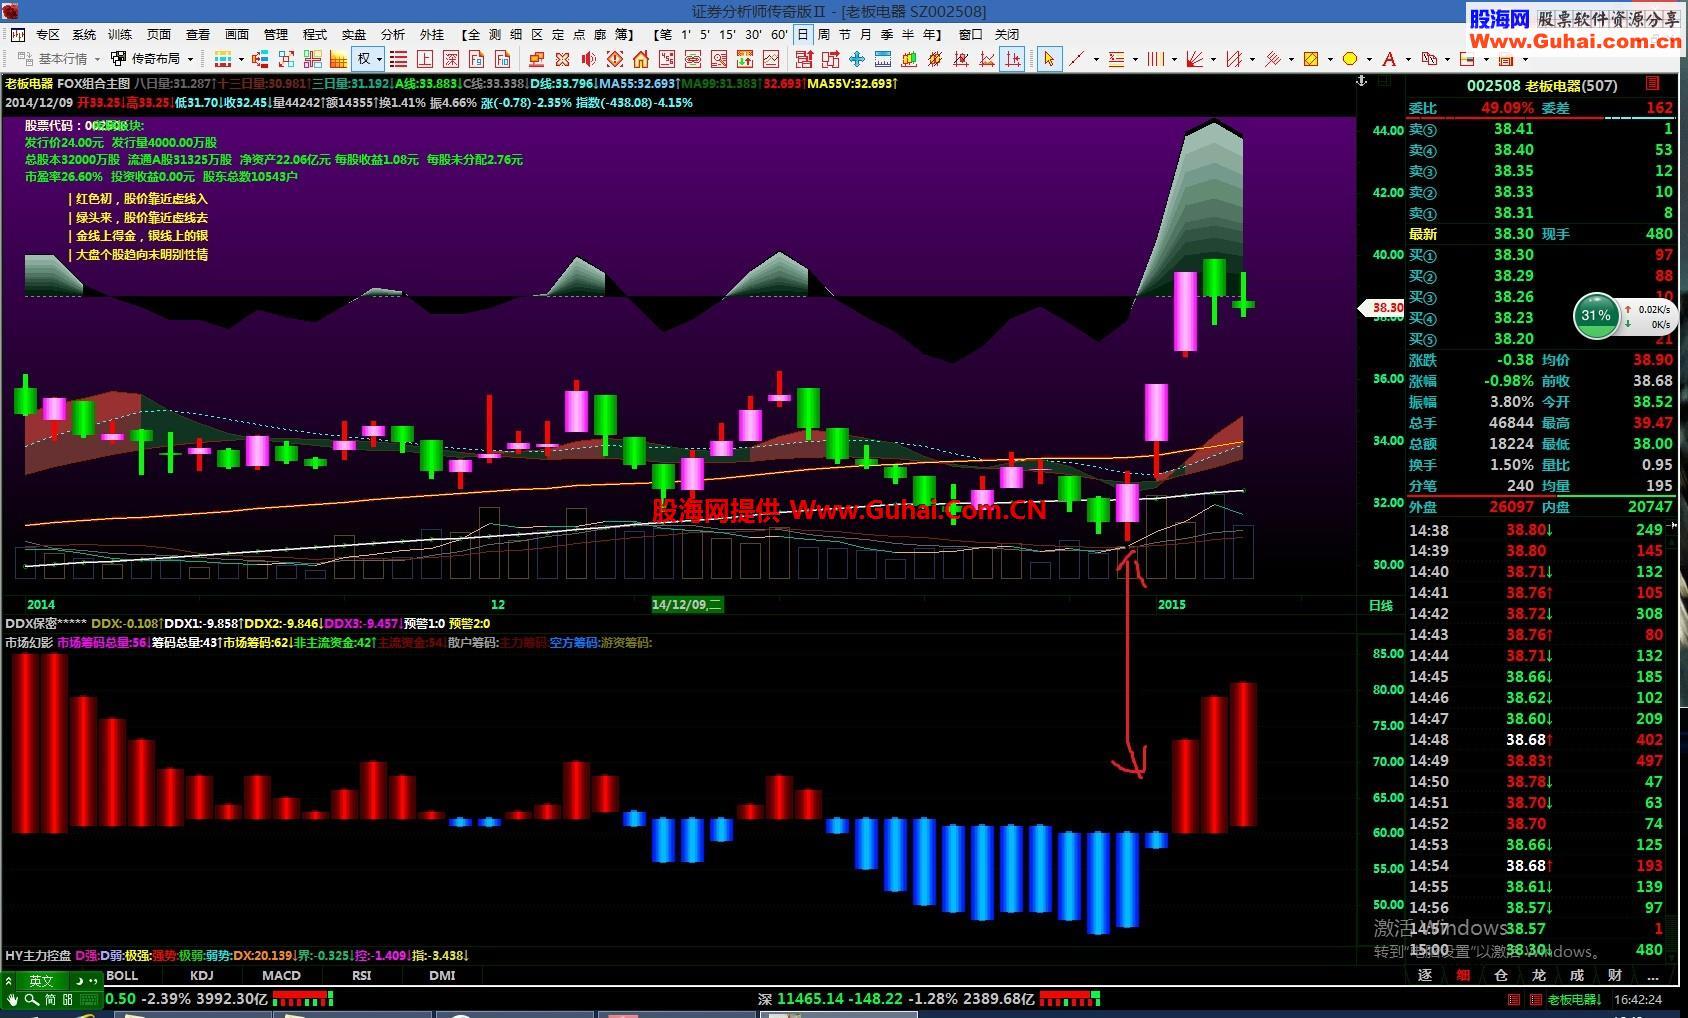
Task: Switch chart to 60' minute period
Action: click(x=779, y=34)
